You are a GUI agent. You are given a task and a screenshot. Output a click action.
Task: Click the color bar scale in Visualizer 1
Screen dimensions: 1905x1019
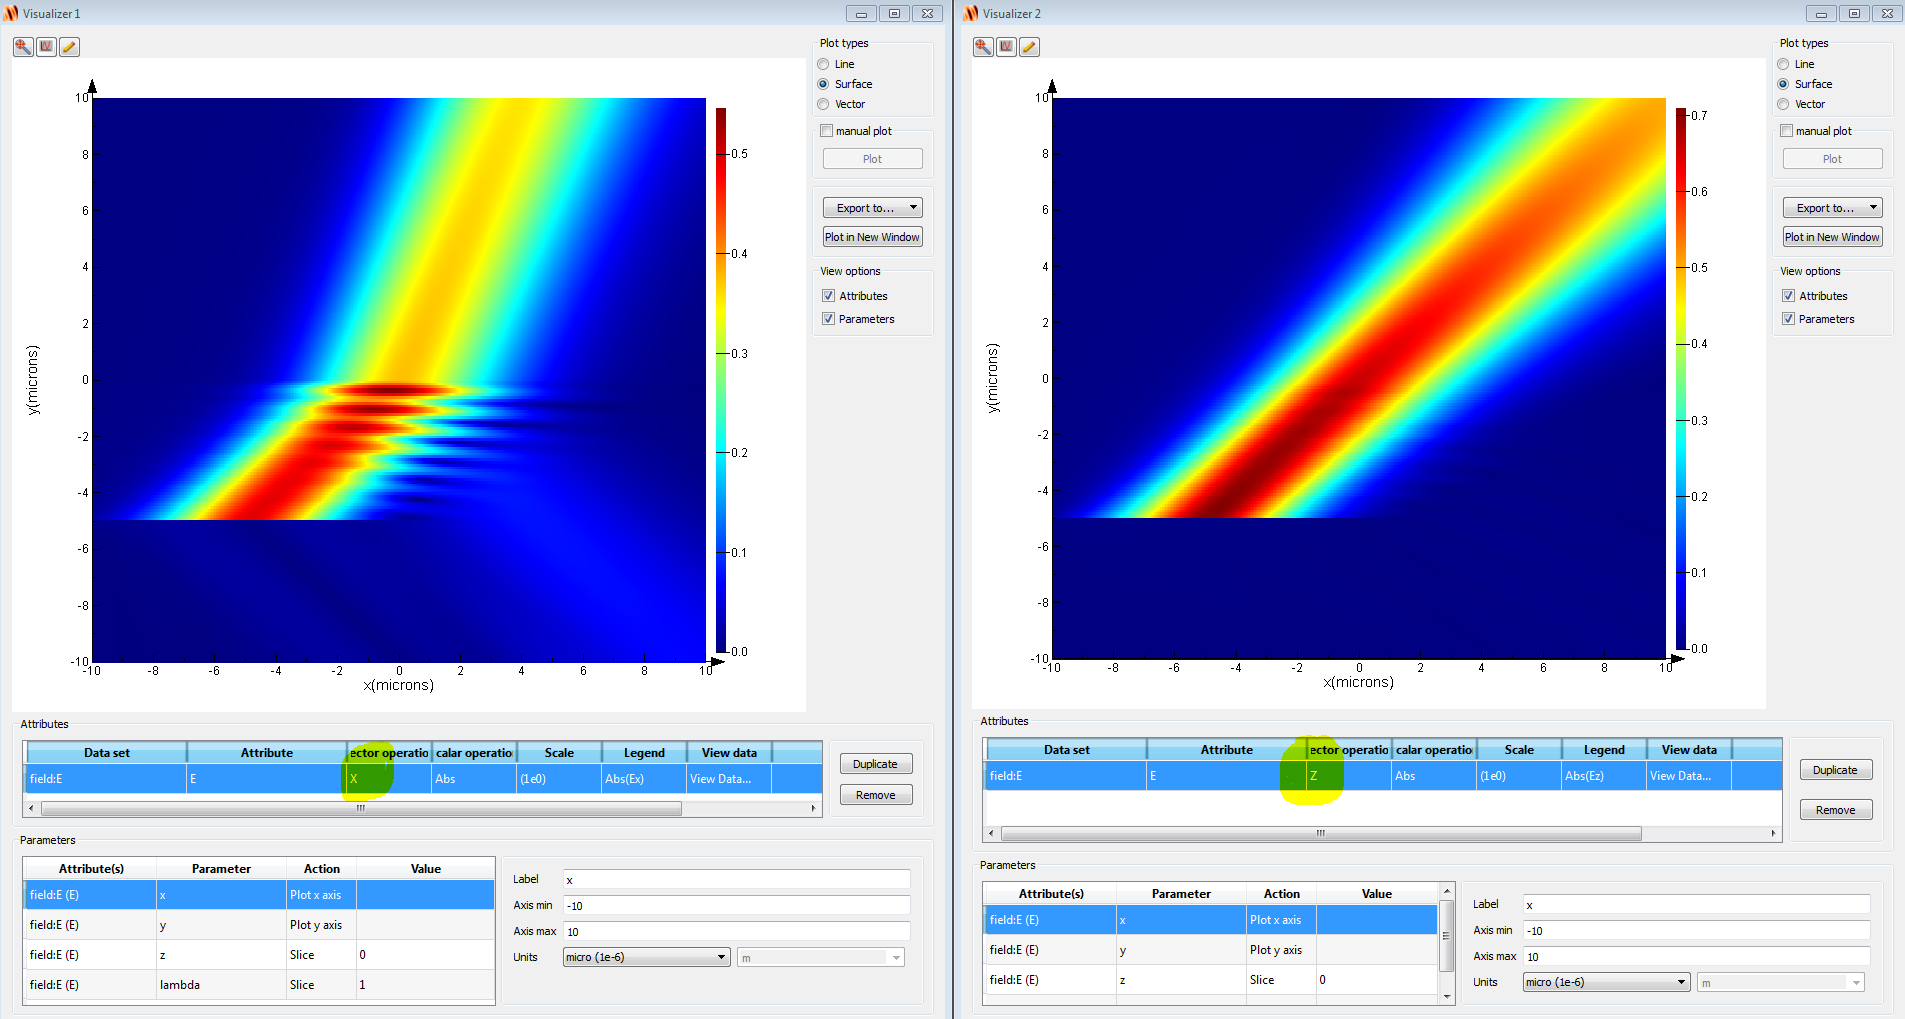(x=721, y=380)
